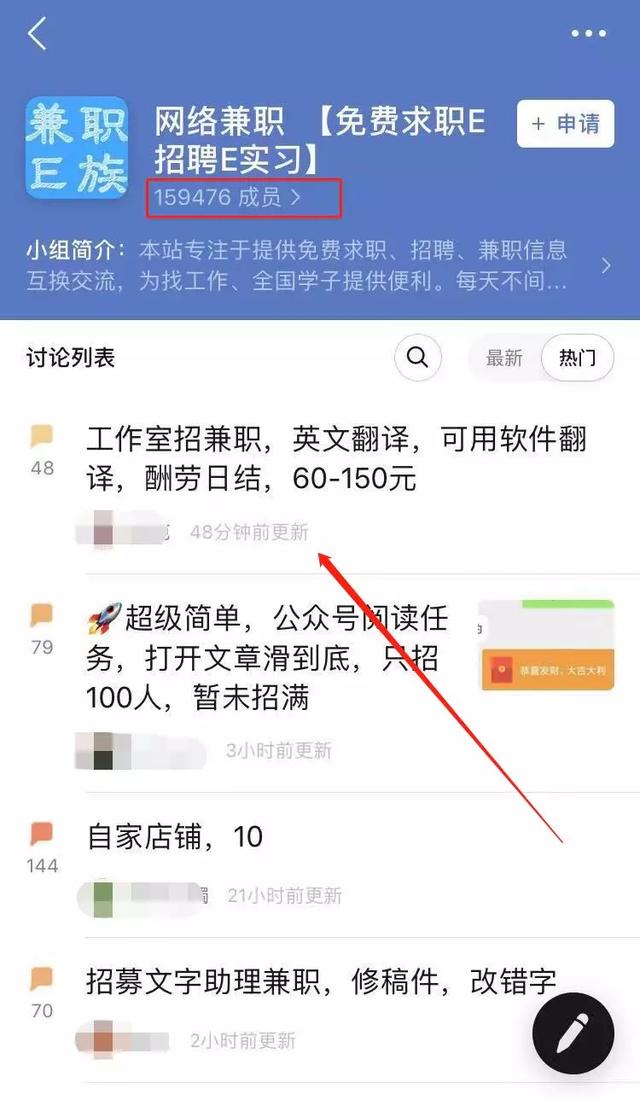Switch to the 最新 sort tab
The image size is (640, 1100).
[x=505, y=358]
